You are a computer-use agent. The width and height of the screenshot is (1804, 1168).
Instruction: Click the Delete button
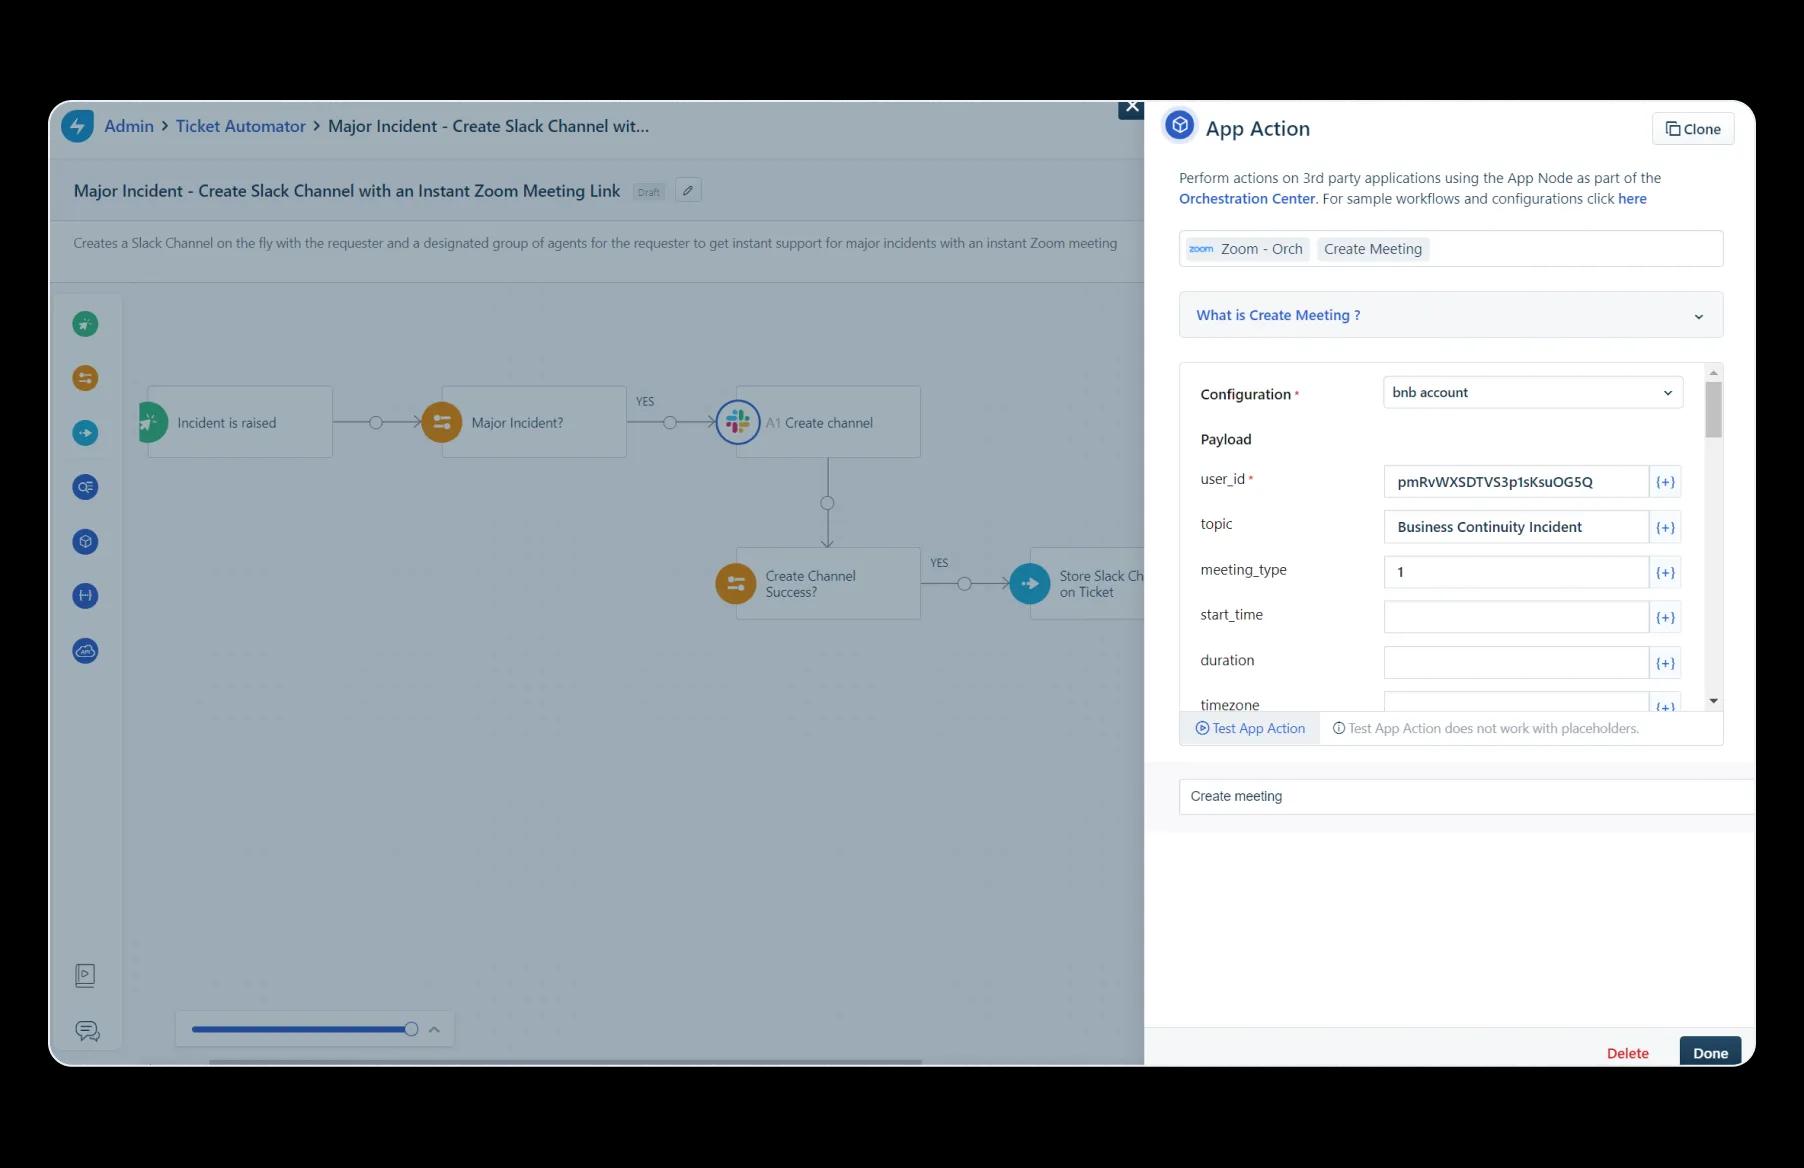tap(1627, 1053)
